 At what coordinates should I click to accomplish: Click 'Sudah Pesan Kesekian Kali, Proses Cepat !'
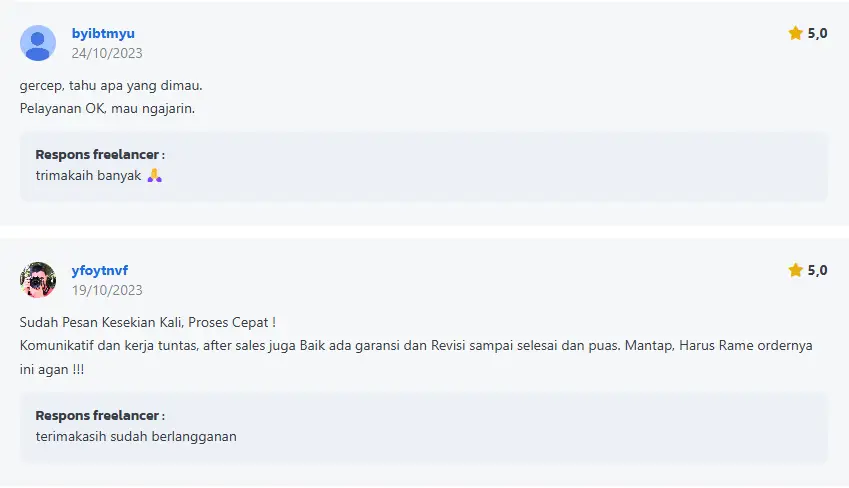[x=148, y=322]
